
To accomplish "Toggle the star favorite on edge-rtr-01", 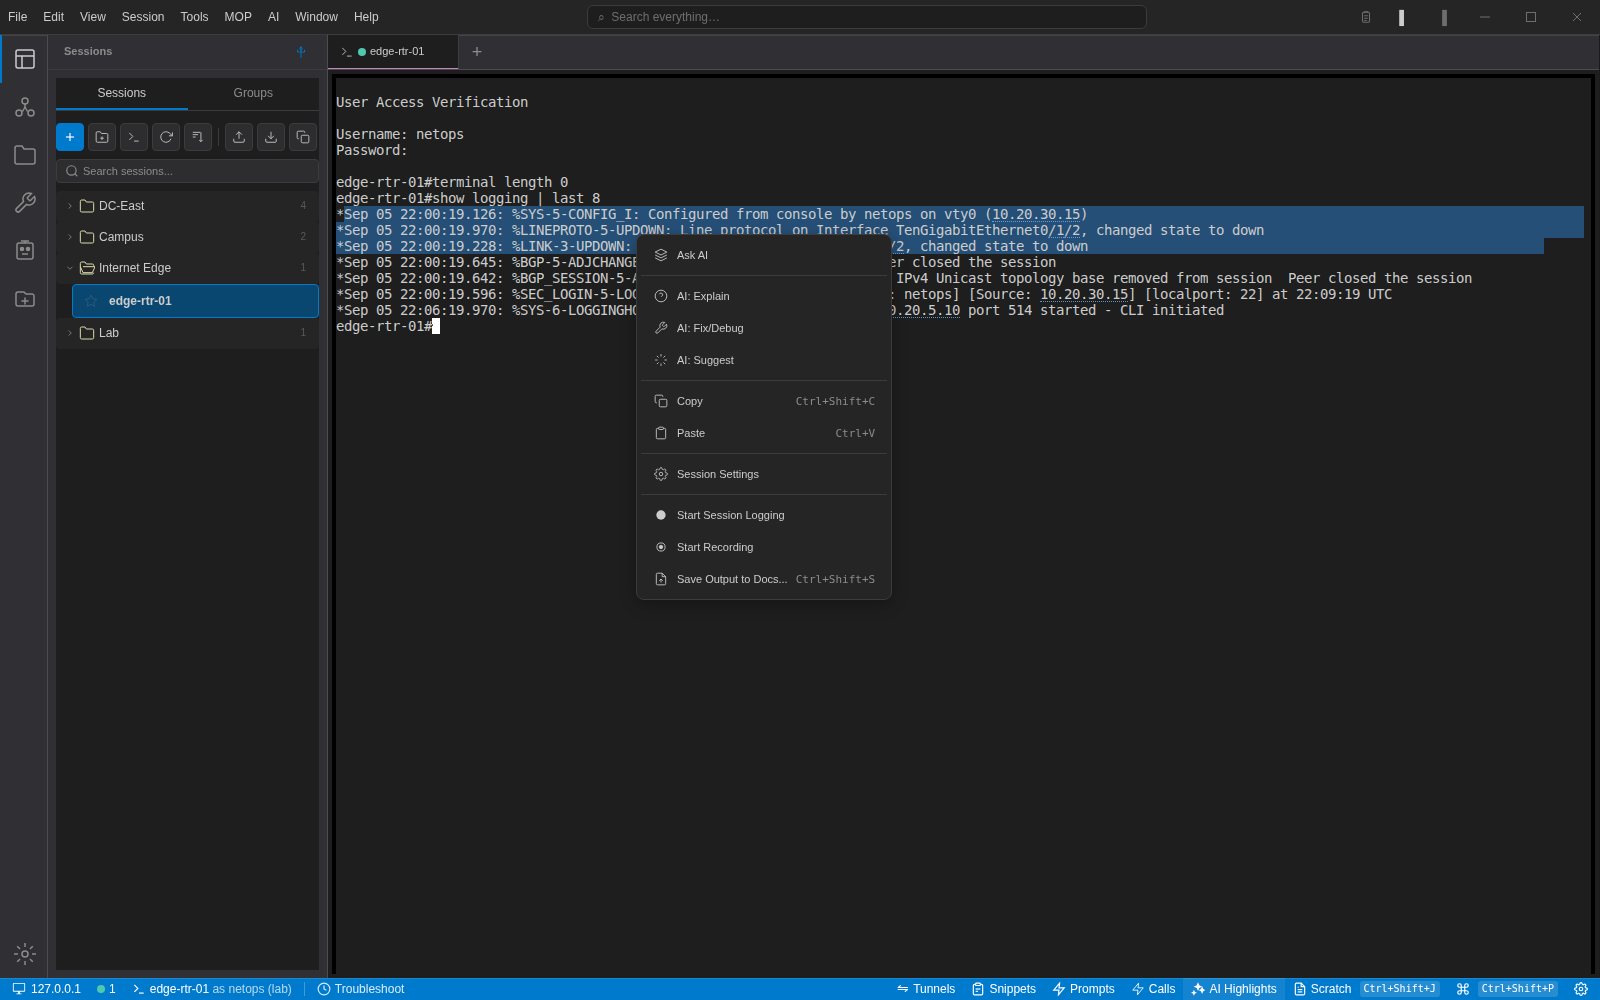I will 91,301.
